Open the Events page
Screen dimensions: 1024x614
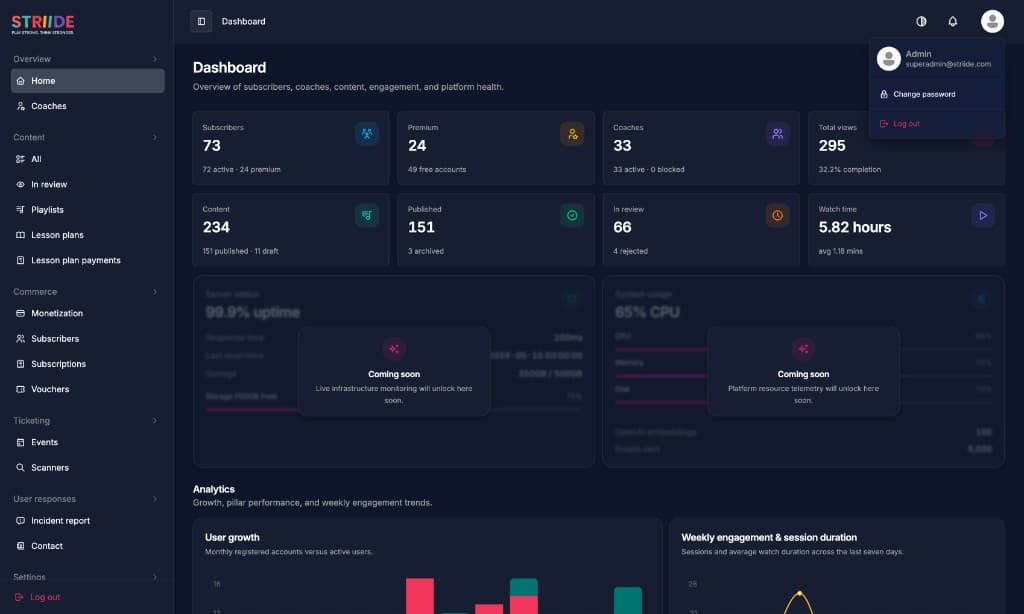tap(88, 442)
